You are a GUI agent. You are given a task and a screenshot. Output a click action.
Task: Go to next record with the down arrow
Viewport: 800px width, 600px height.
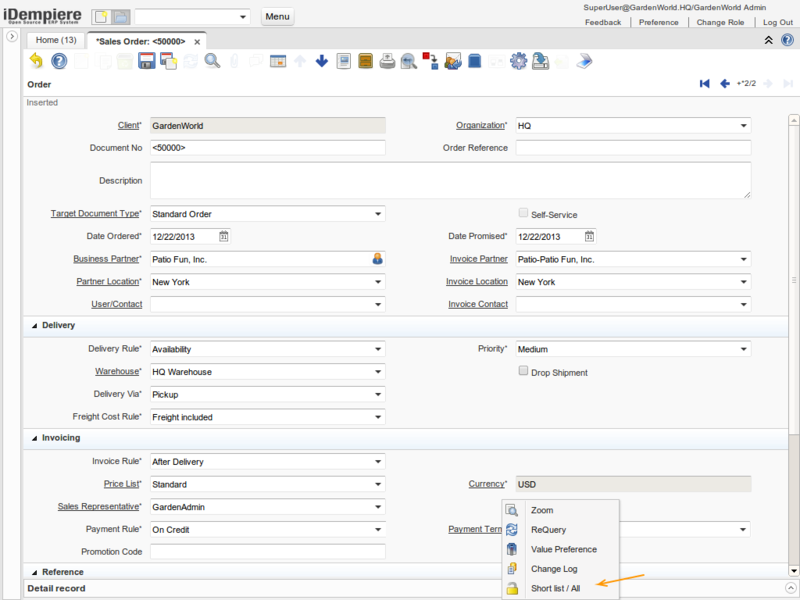tap(322, 61)
